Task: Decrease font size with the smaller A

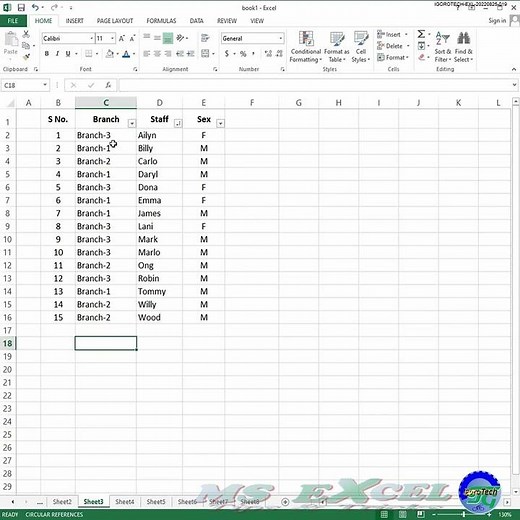Action: (132, 38)
